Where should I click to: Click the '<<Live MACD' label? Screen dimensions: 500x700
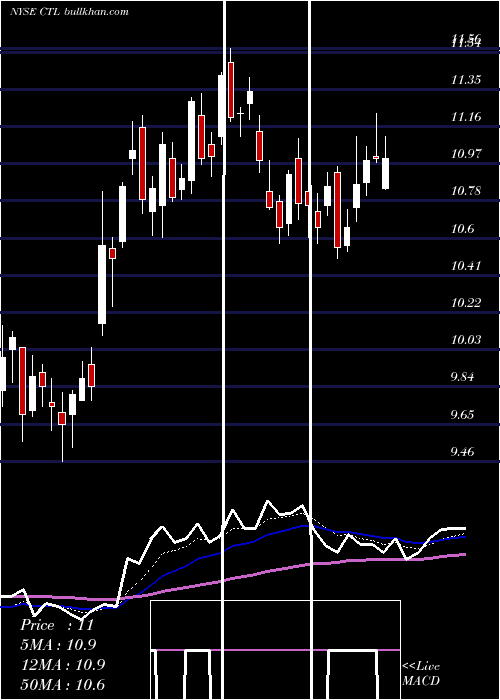click(x=421, y=673)
